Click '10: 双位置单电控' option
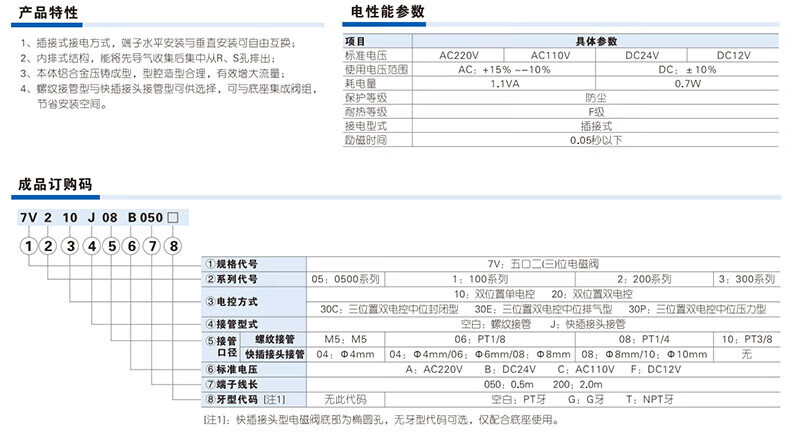 (494, 294)
